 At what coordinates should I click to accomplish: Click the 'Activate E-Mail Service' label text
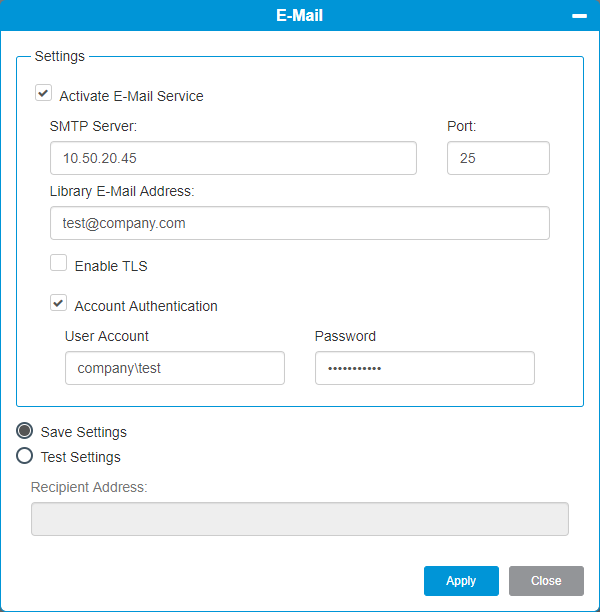point(131,96)
